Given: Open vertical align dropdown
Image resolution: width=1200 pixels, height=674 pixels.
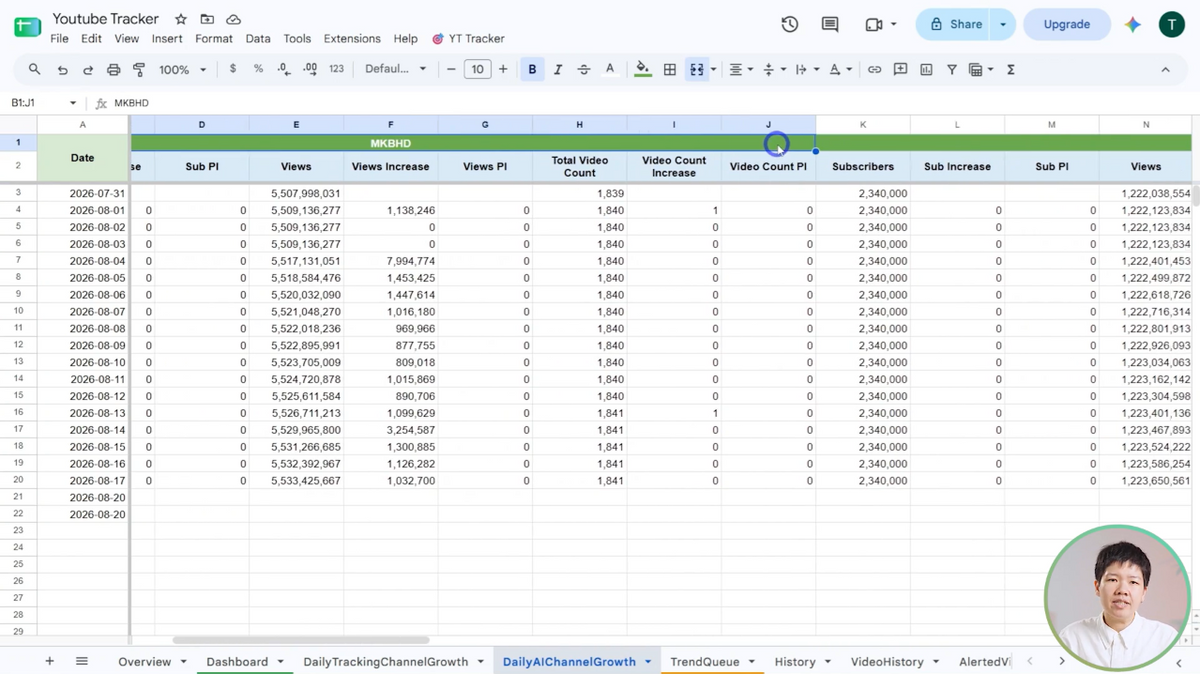Looking at the screenshot, I should tap(773, 69).
